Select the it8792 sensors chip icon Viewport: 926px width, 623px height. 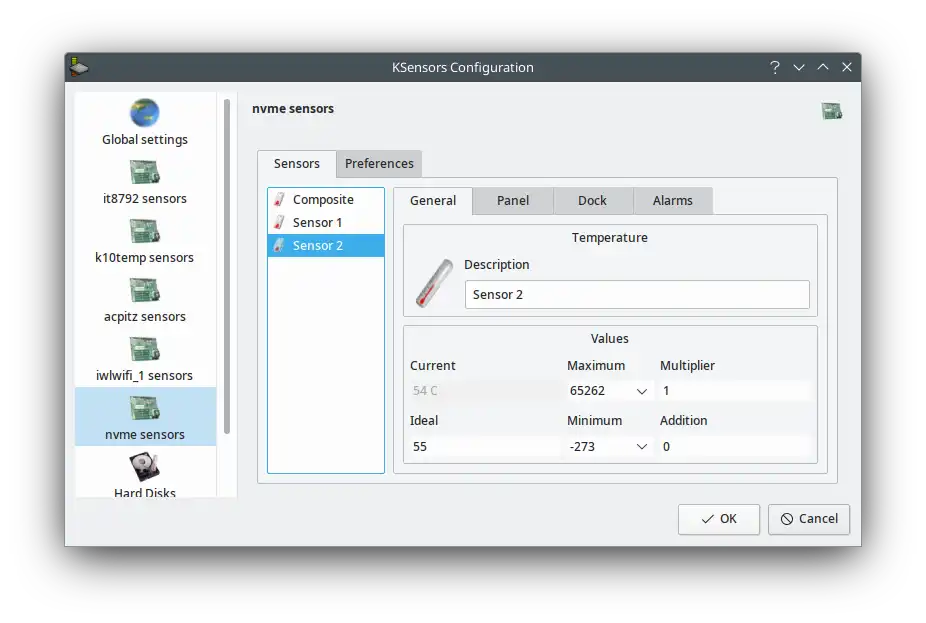[145, 172]
